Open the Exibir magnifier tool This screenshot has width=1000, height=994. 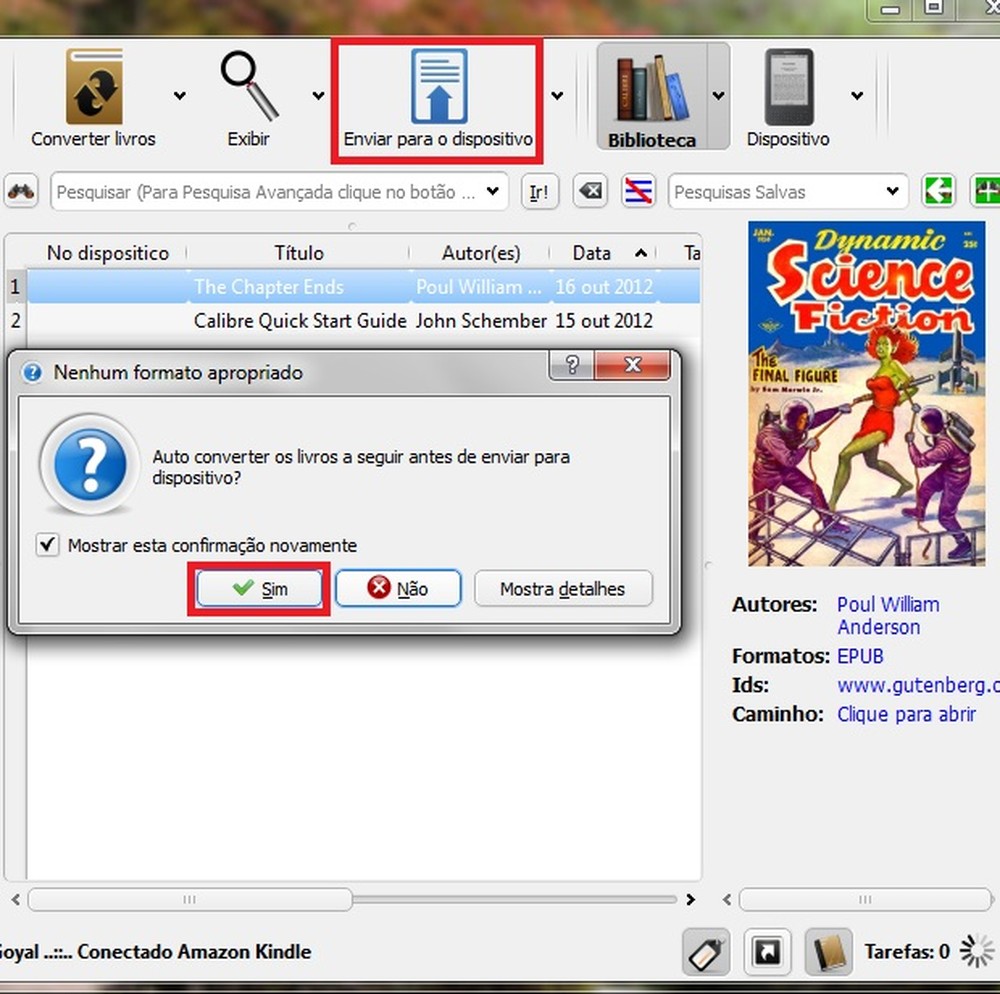click(x=249, y=86)
